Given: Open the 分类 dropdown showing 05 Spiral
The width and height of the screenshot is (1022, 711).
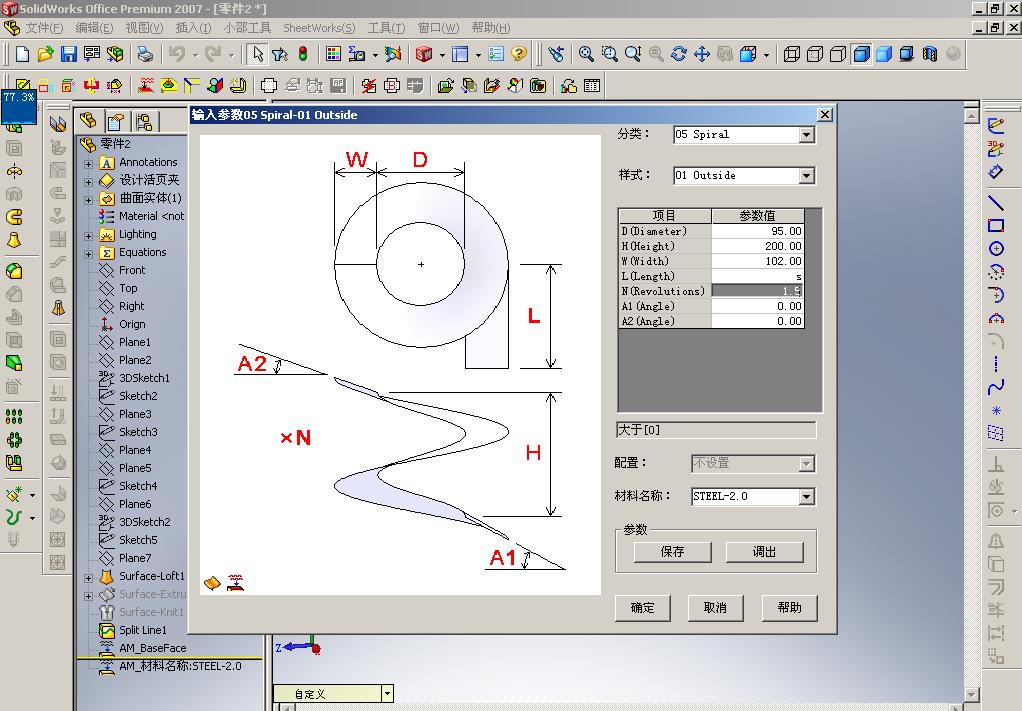Looking at the screenshot, I should 806,135.
